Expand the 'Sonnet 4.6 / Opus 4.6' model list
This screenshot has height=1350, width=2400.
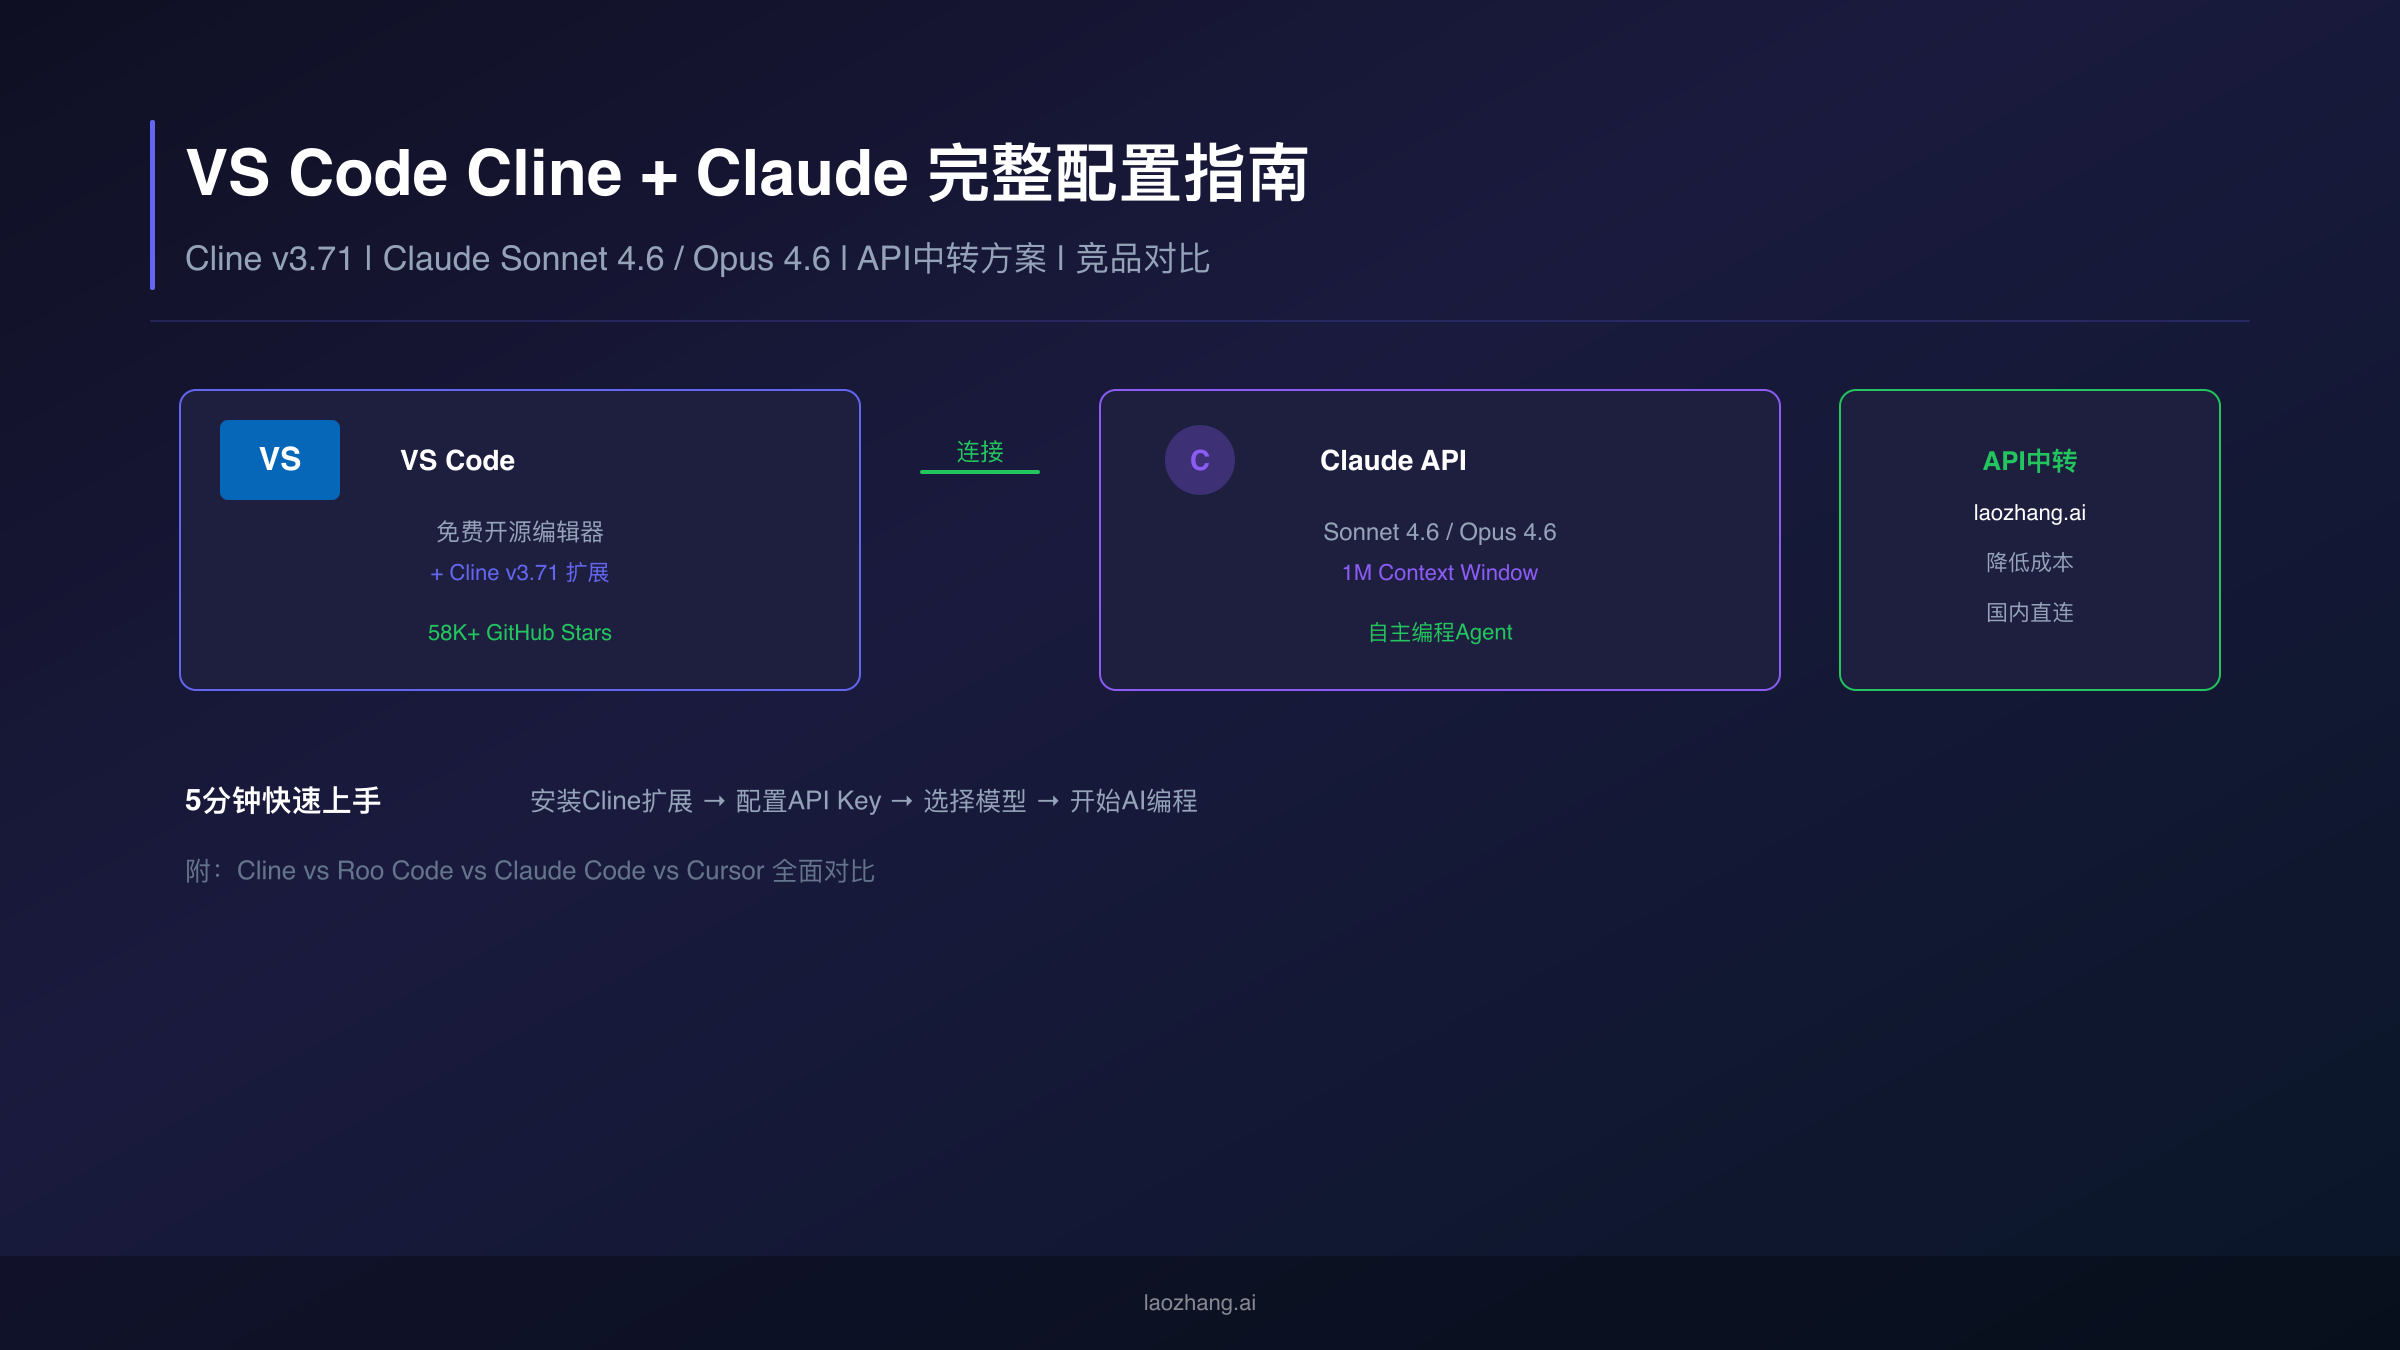[x=1440, y=531]
